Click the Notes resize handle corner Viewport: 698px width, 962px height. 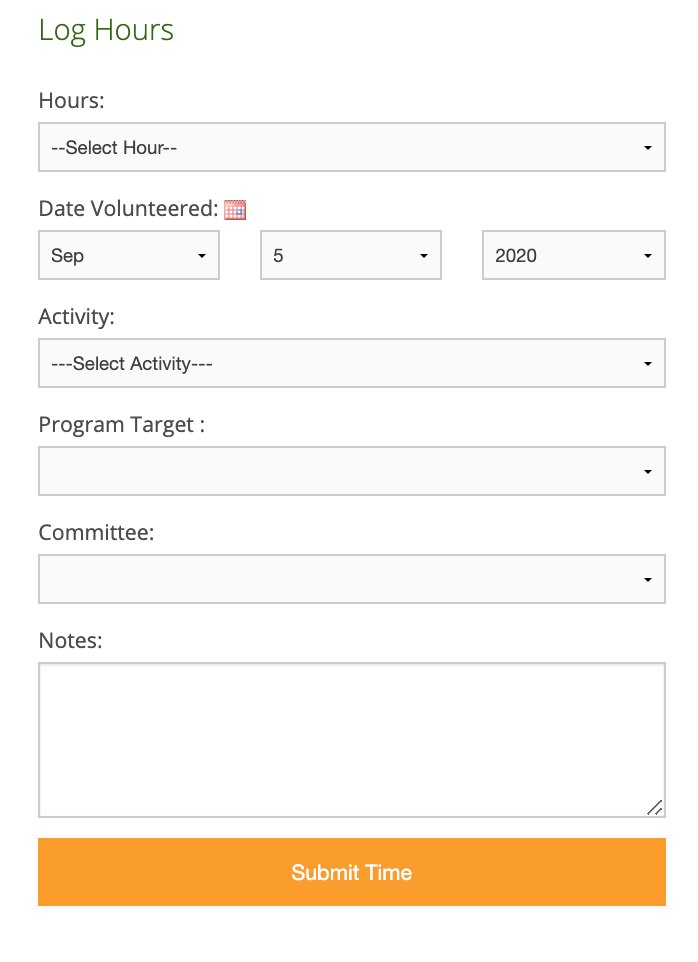pyautogui.click(x=655, y=807)
